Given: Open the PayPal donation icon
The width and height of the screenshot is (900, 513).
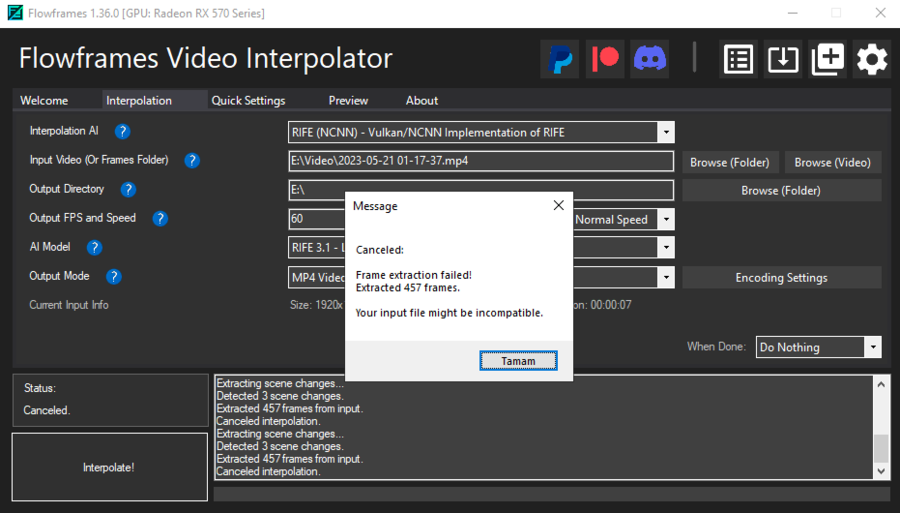Looking at the screenshot, I should (x=561, y=59).
